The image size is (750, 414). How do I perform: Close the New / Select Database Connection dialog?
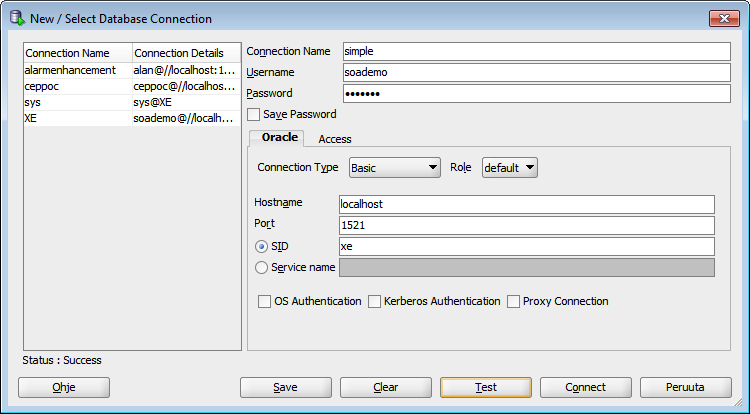pos(724,19)
